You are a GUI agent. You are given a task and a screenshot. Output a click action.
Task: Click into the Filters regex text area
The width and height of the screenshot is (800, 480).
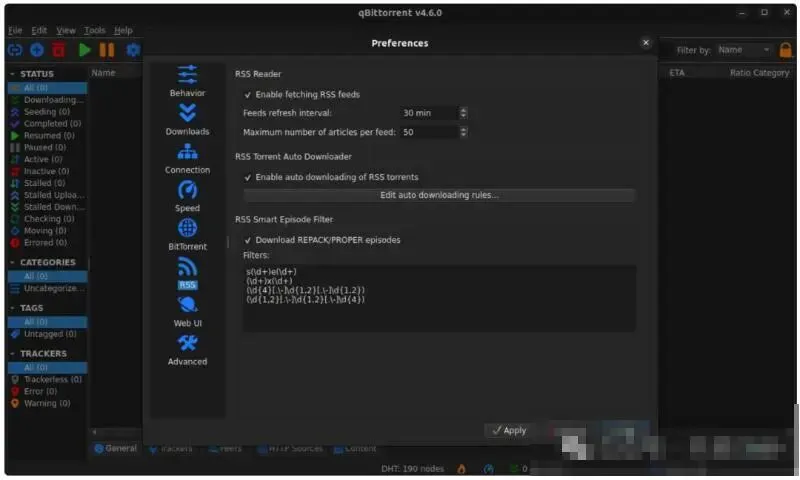point(439,298)
